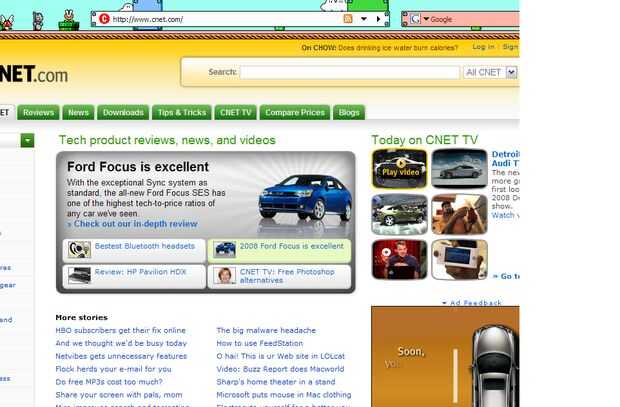Focus the CNET Search input box
This screenshot has height=407, width=620.
coord(350,72)
